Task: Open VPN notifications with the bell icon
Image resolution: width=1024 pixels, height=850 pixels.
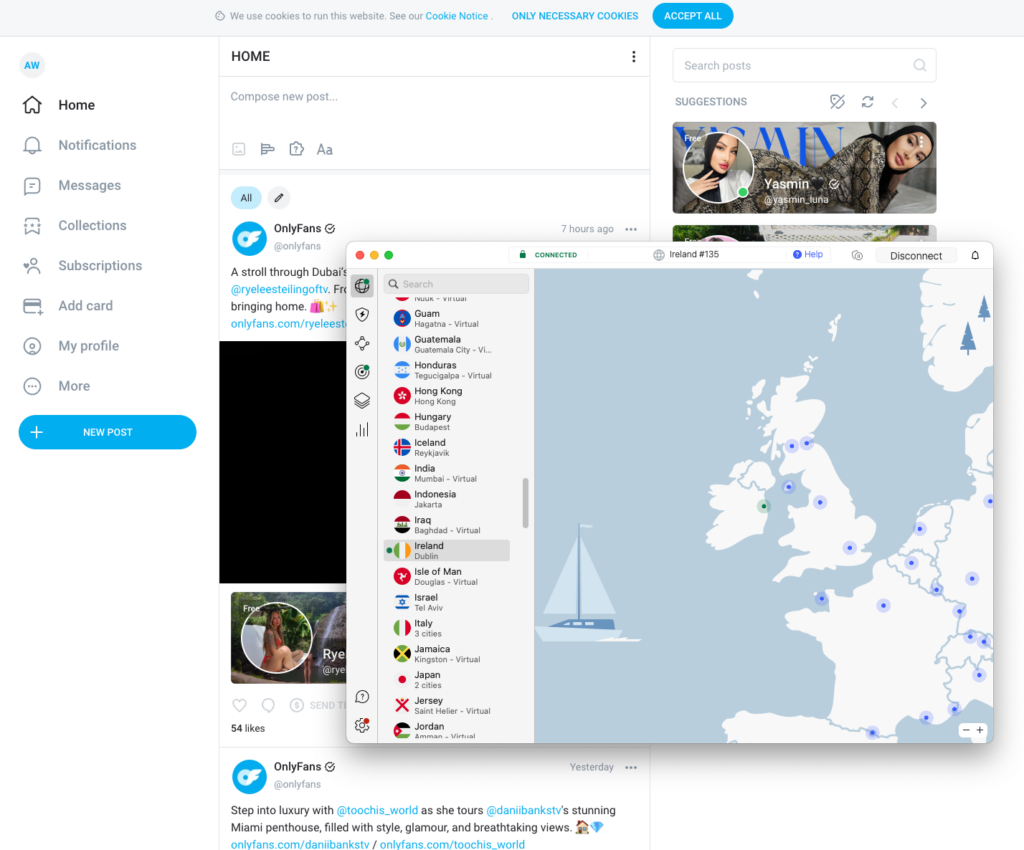Action: (x=975, y=255)
